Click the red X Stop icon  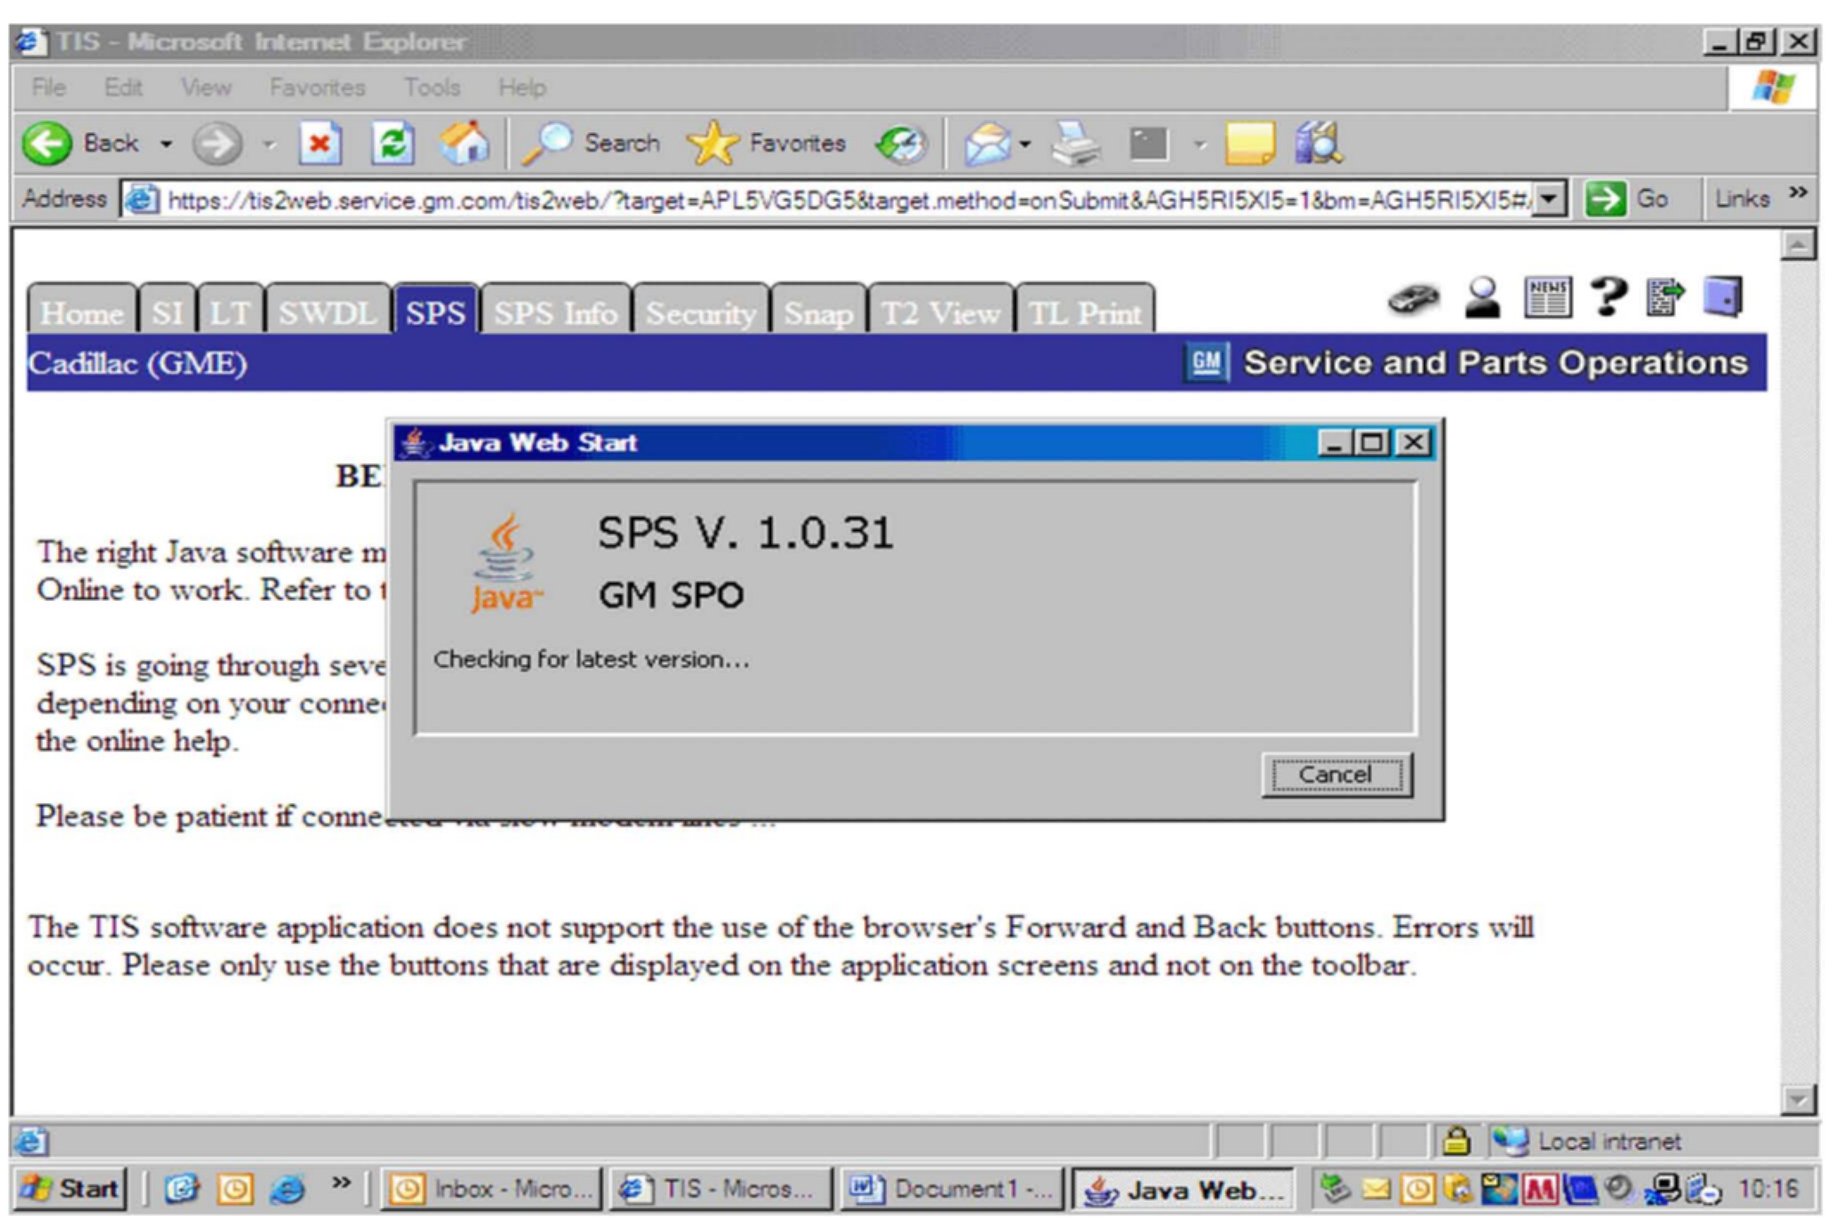click(320, 144)
